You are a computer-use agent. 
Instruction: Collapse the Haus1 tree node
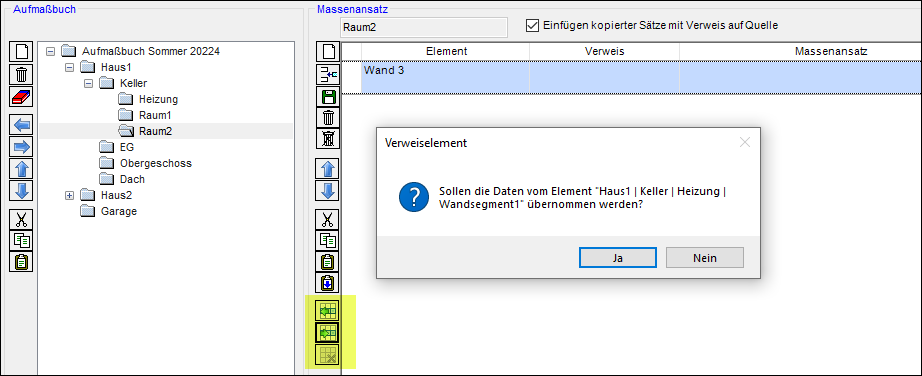coord(69,67)
